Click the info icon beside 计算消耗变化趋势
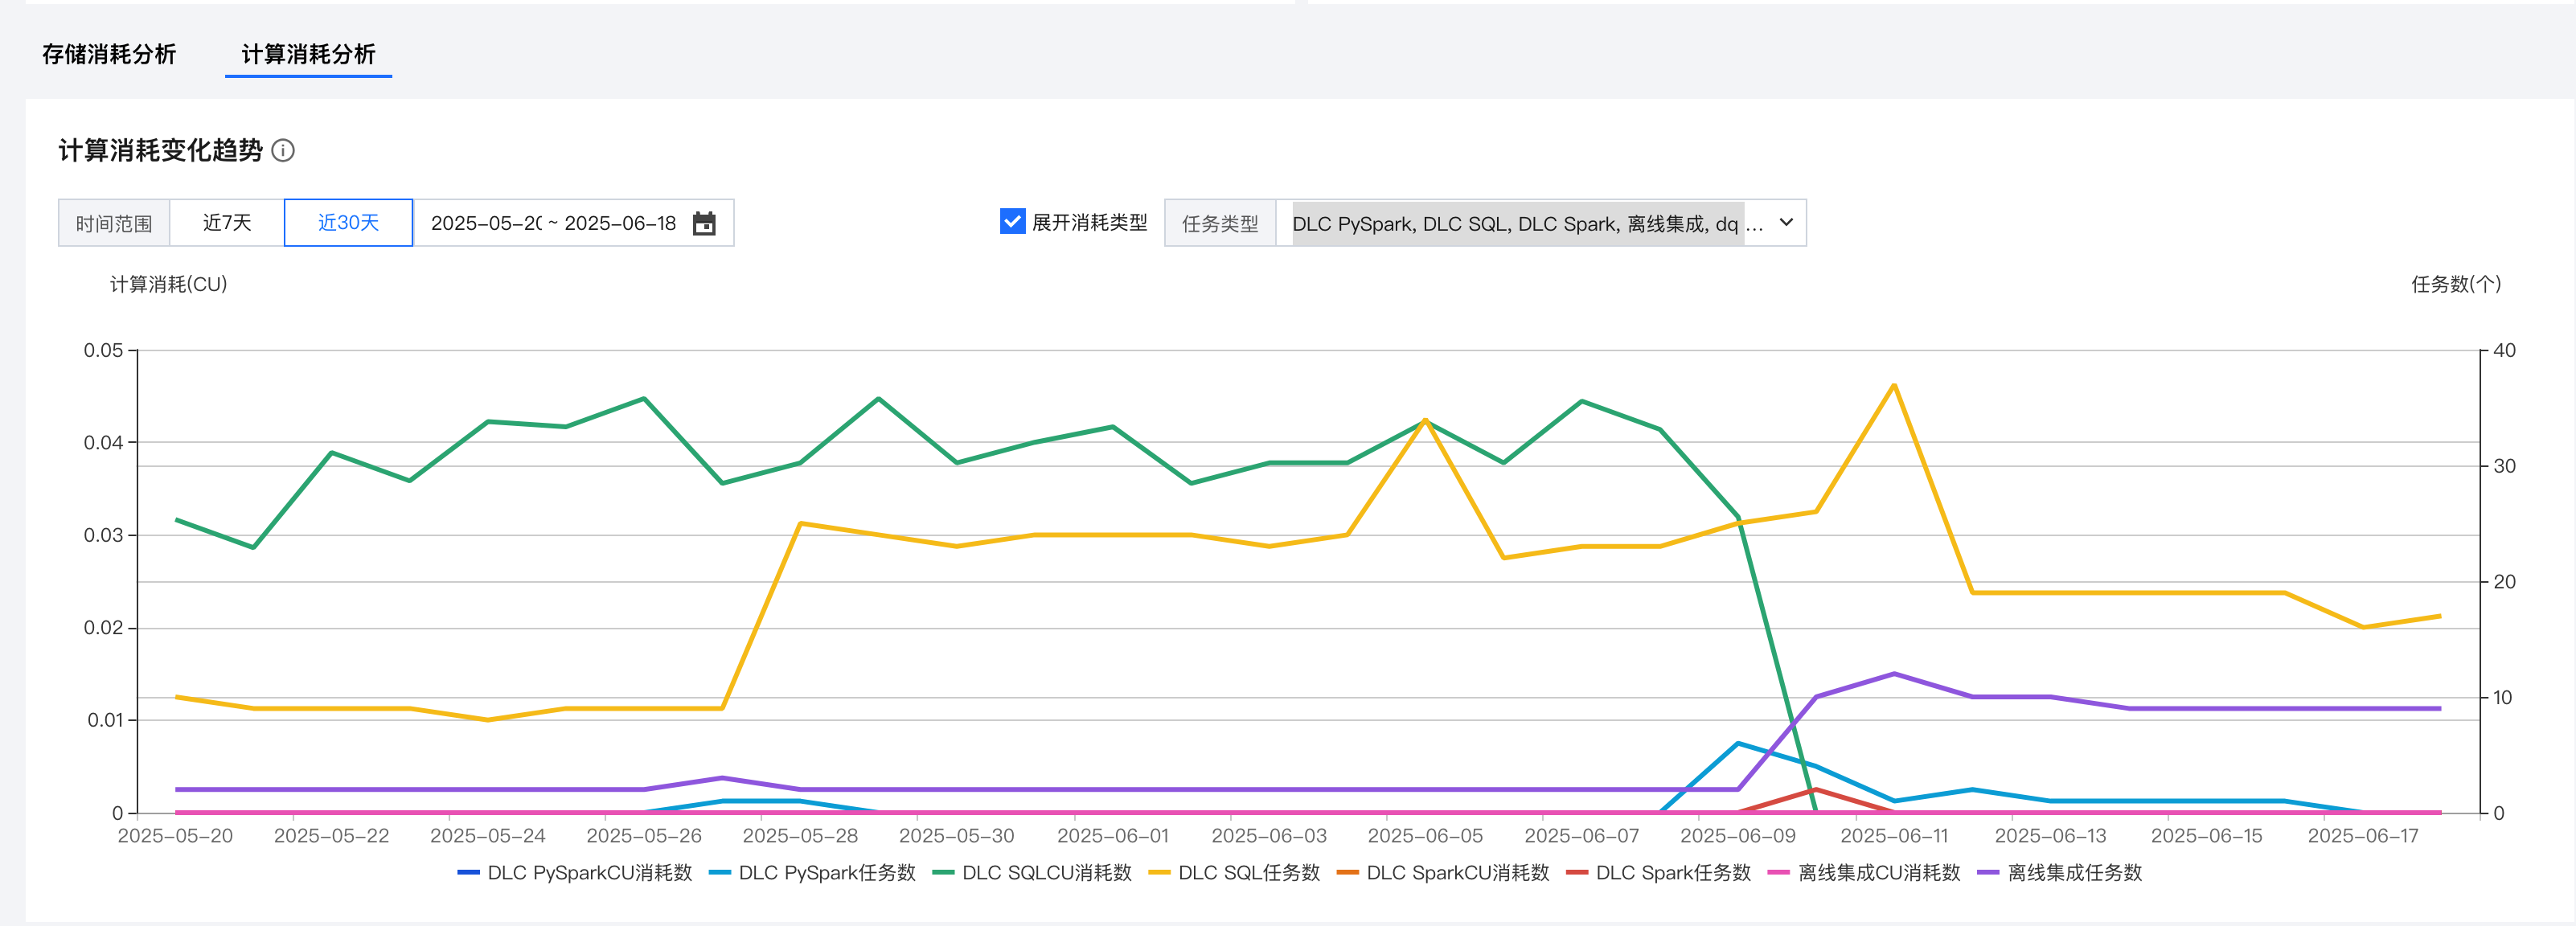Image resolution: width=2576 pixels, height=926 pixels. [x=283, y=151]
